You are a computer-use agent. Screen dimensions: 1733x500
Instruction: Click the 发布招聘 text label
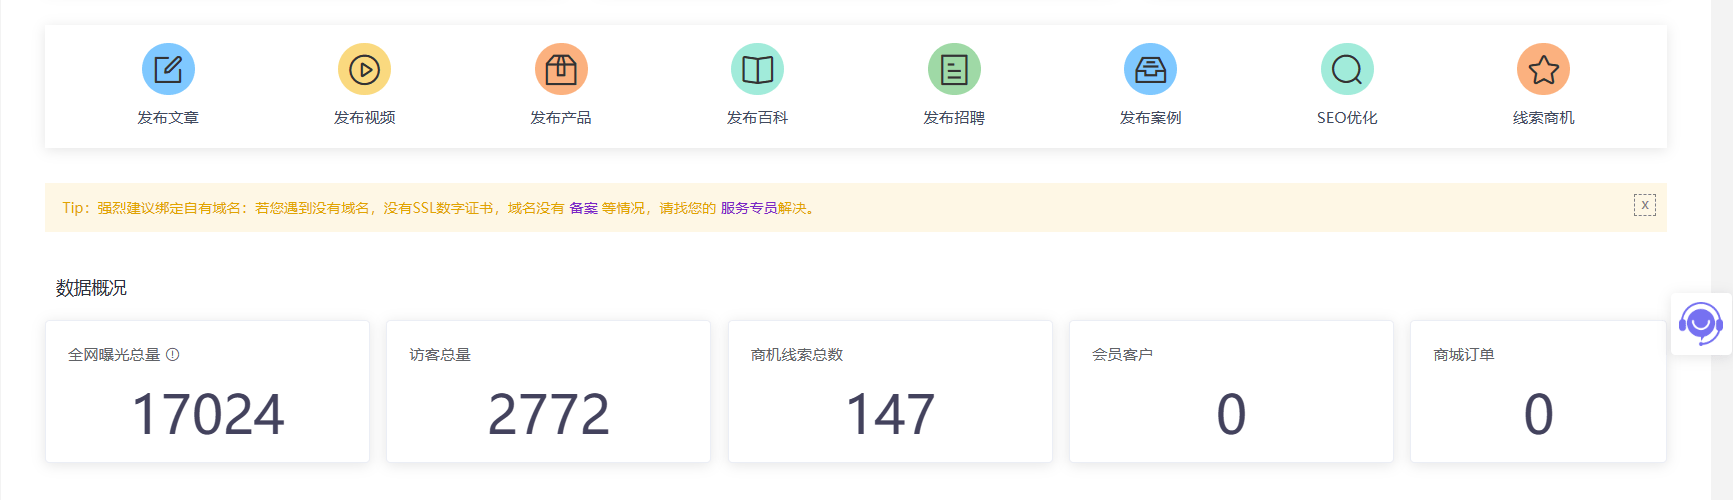point(954,118)
